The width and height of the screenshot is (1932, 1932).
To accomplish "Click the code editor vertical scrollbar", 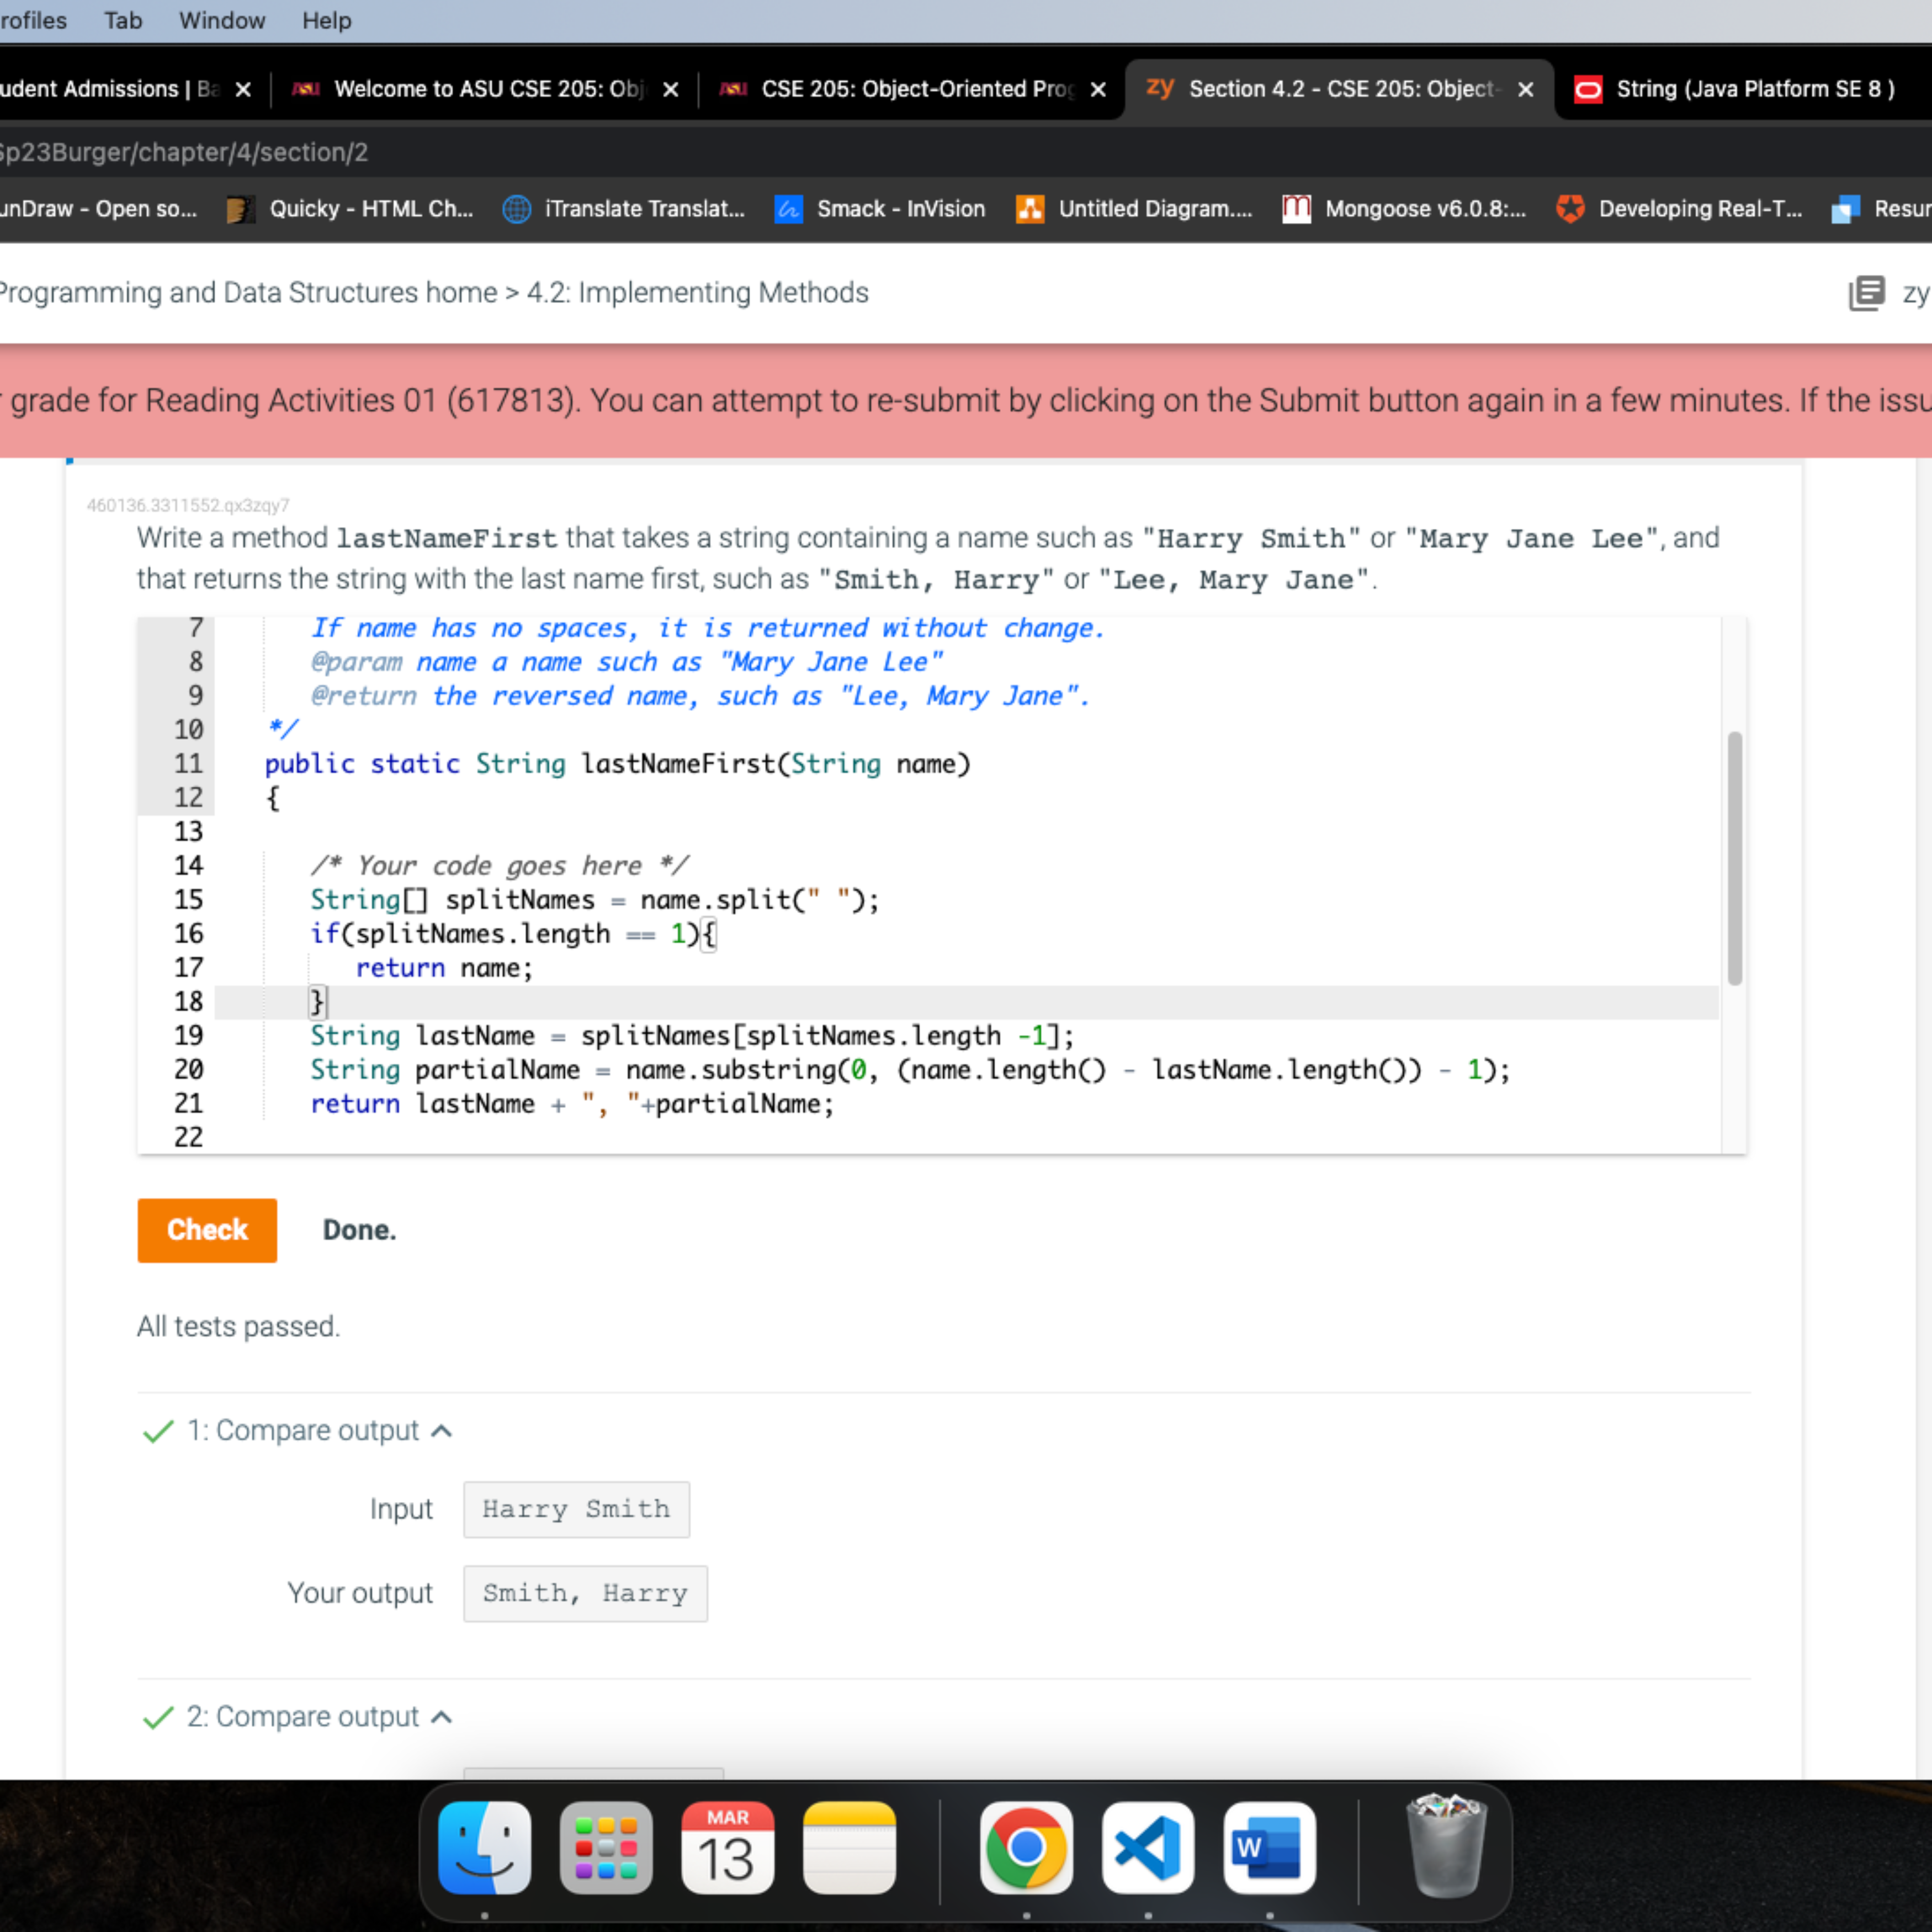I will (1735, 858).
